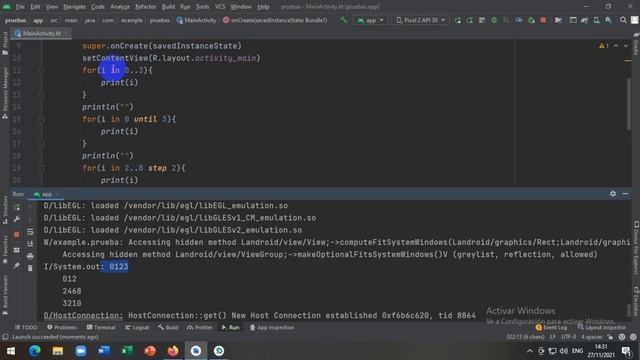Hide the Run panel with minimize icon
Screen dimensions: 640x360
click(x=625, y=194)
